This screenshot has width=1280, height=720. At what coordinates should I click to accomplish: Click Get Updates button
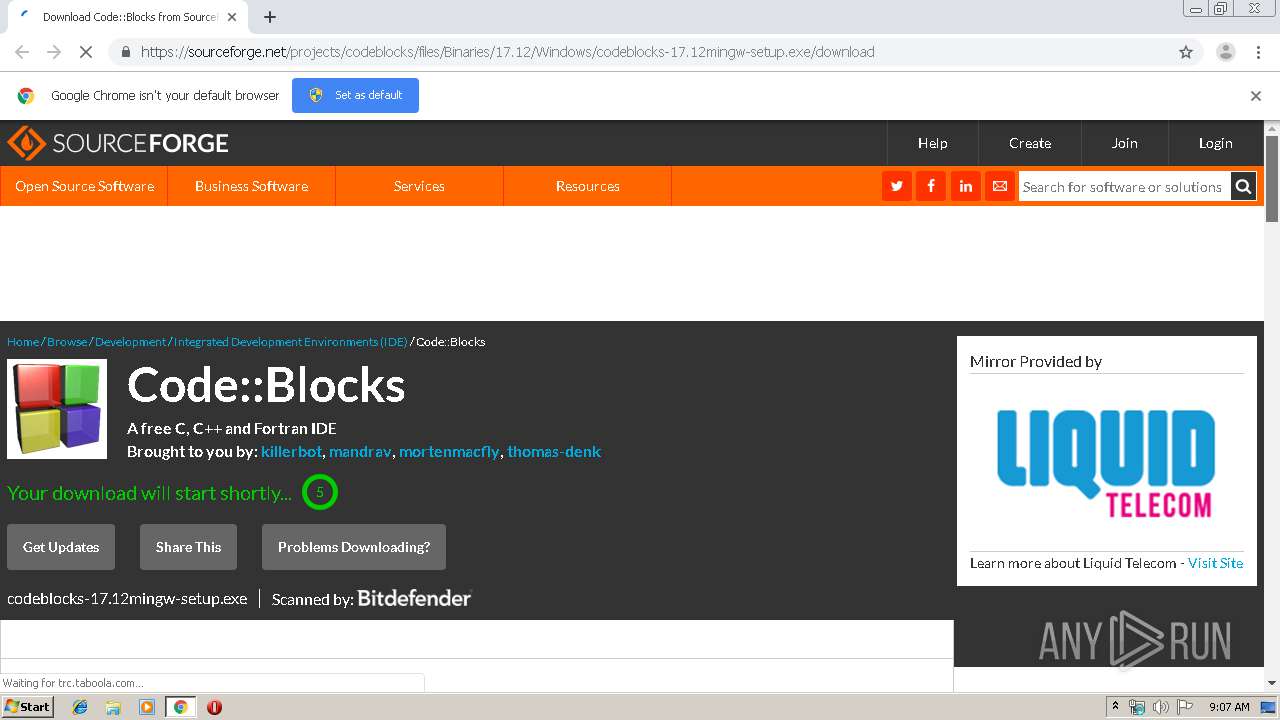point(61,547)
